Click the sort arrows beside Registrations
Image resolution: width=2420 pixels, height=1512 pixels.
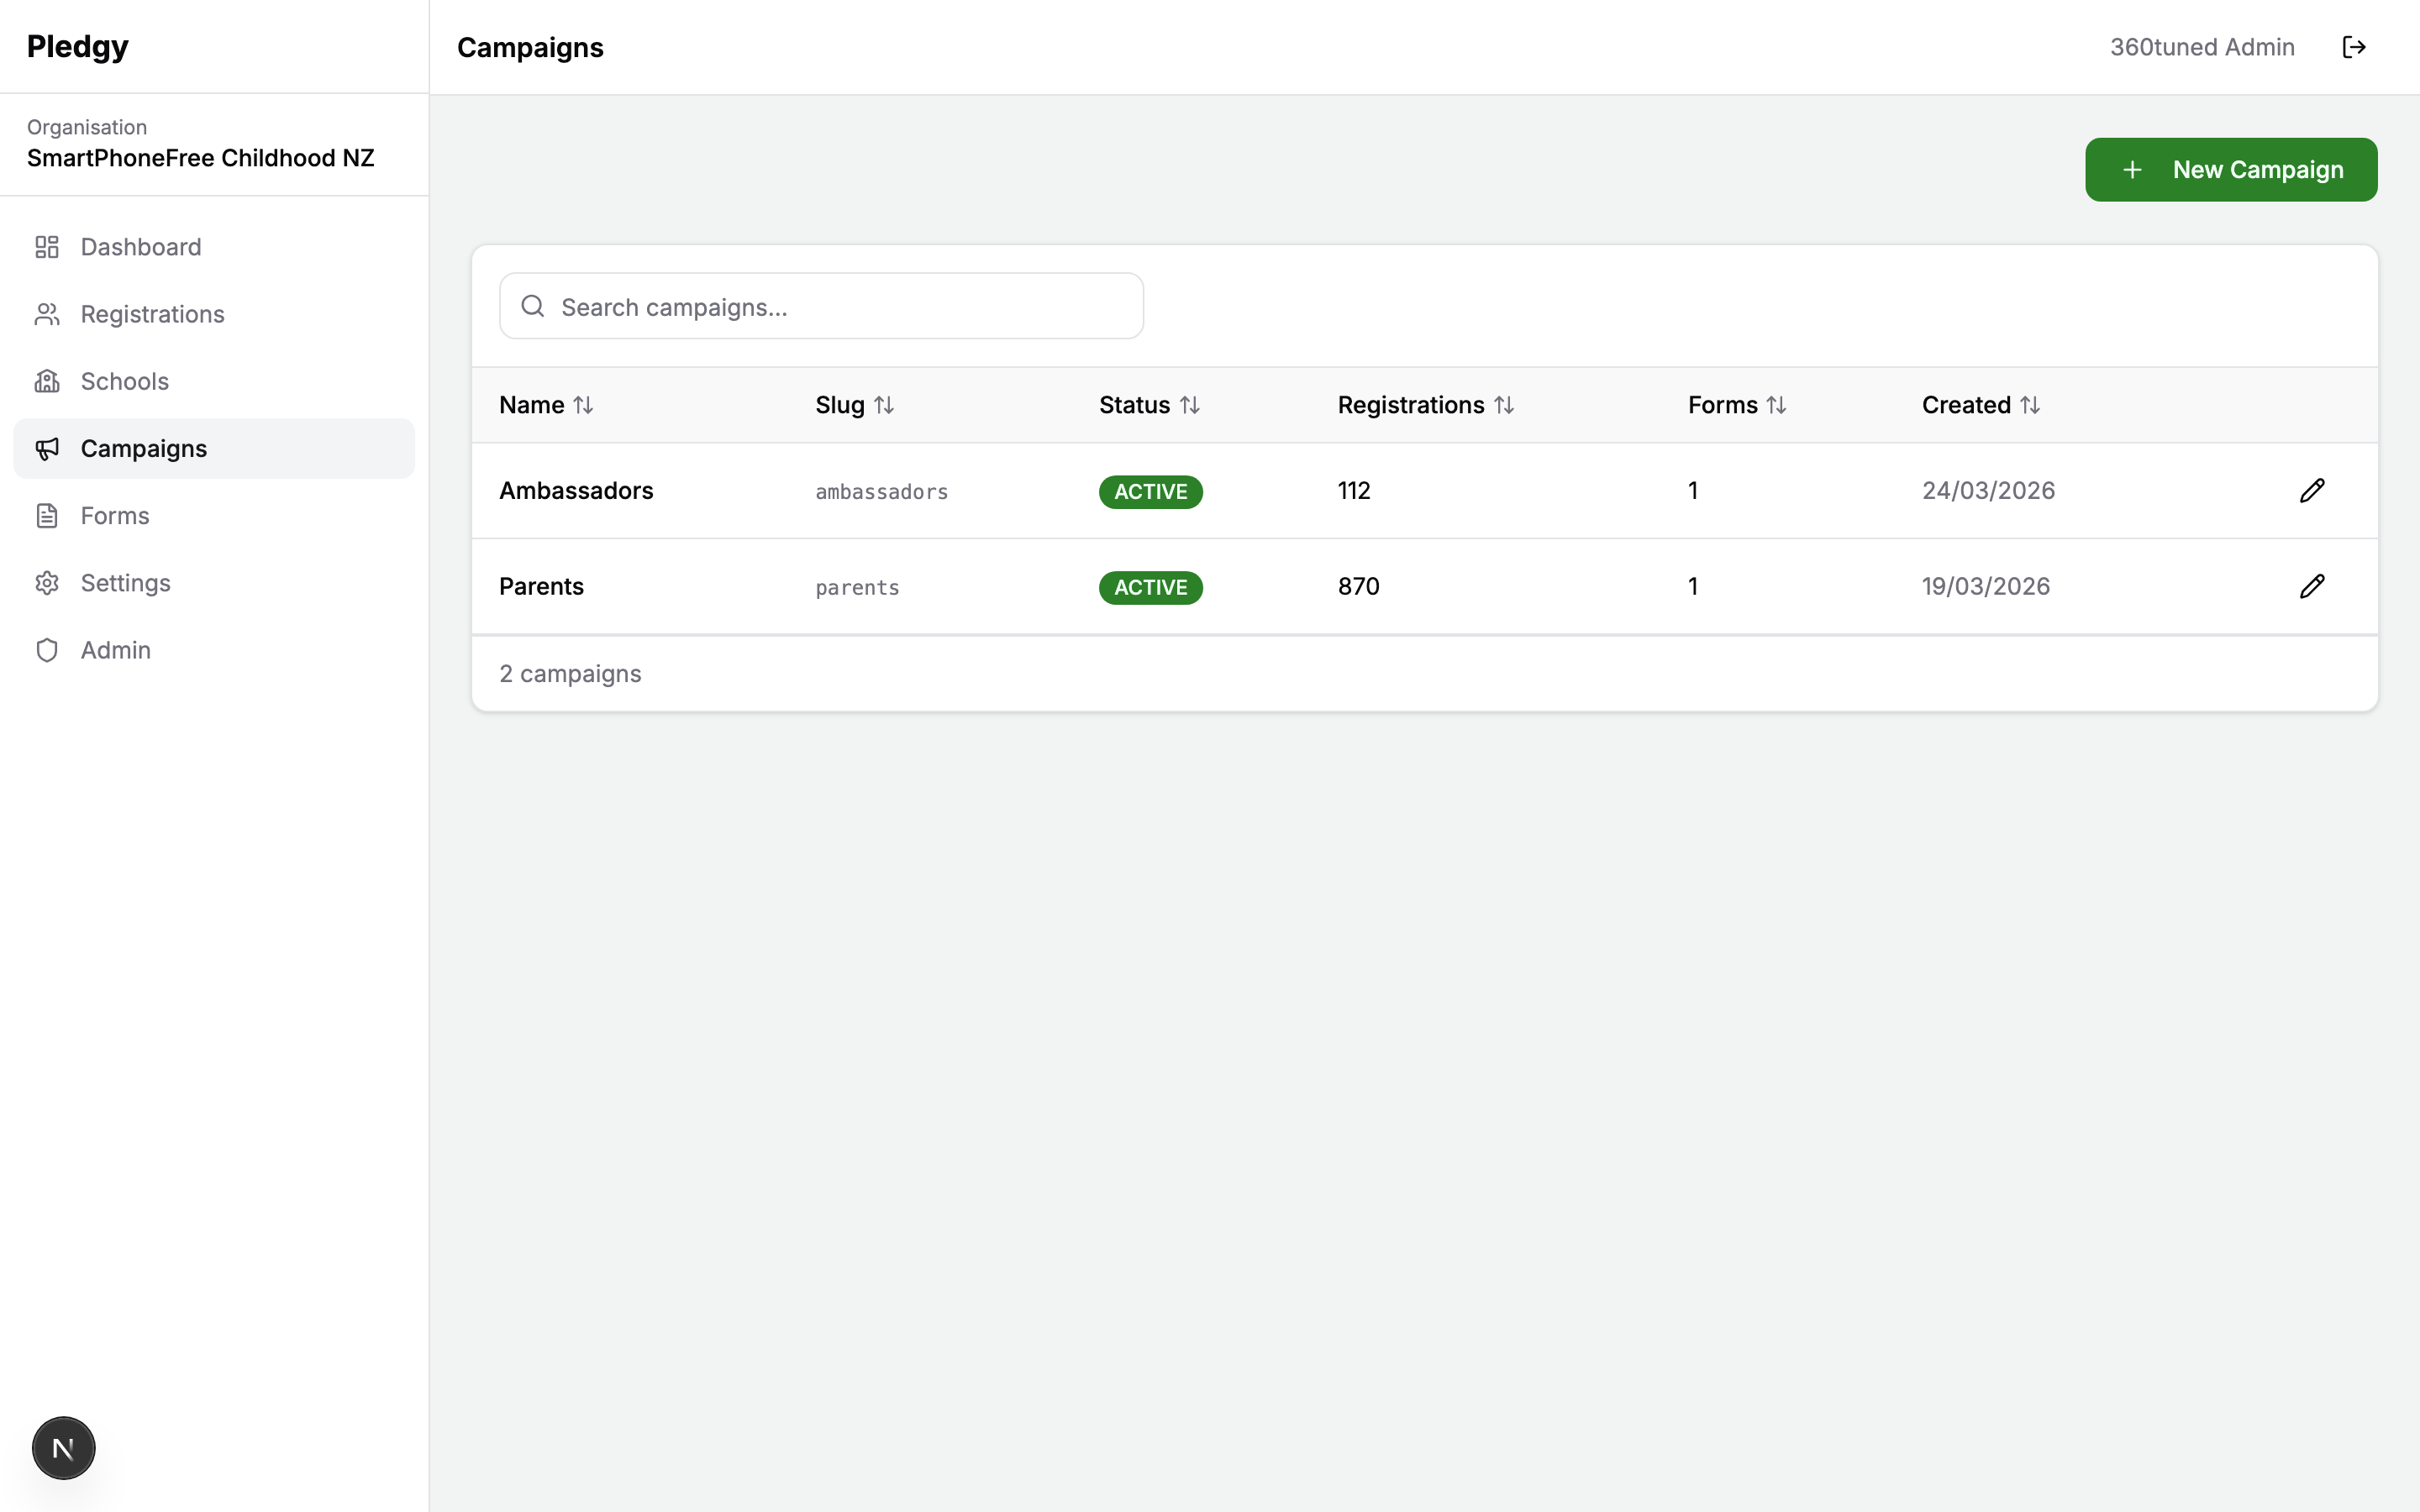point(1504,405)
